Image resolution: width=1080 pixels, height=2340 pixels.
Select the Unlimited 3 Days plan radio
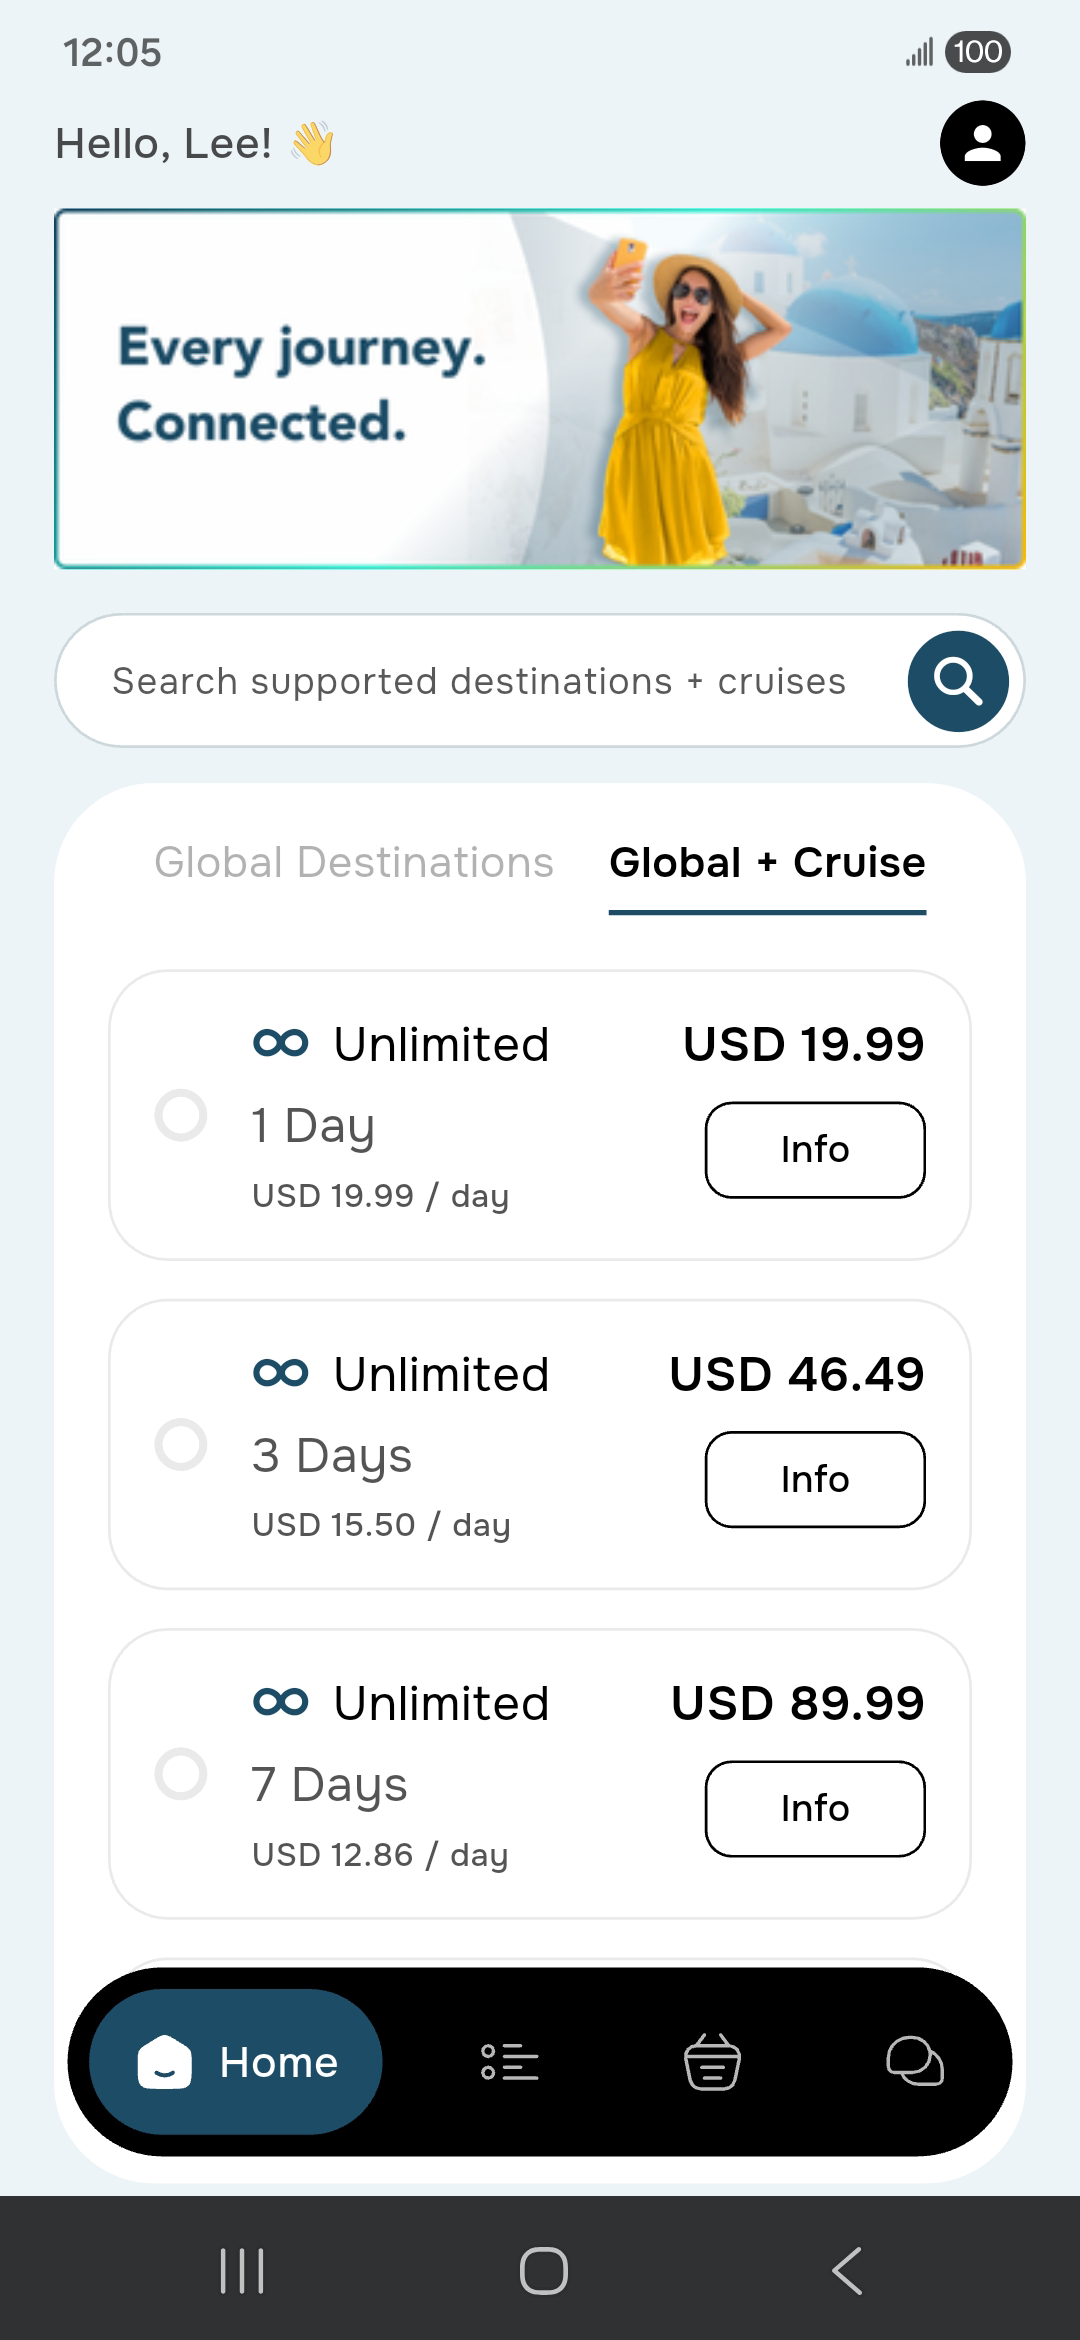pos(181,1444)
